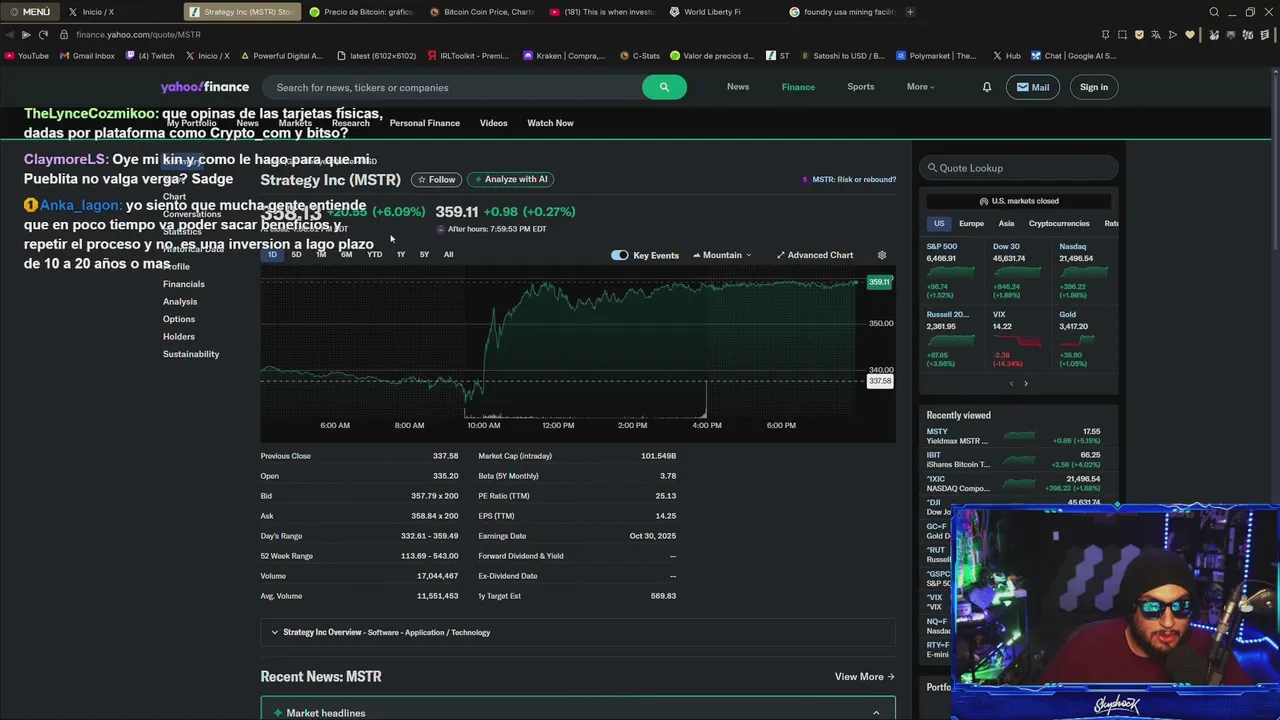
Task: Click the green search magnifier button
Action: [664, 87]
